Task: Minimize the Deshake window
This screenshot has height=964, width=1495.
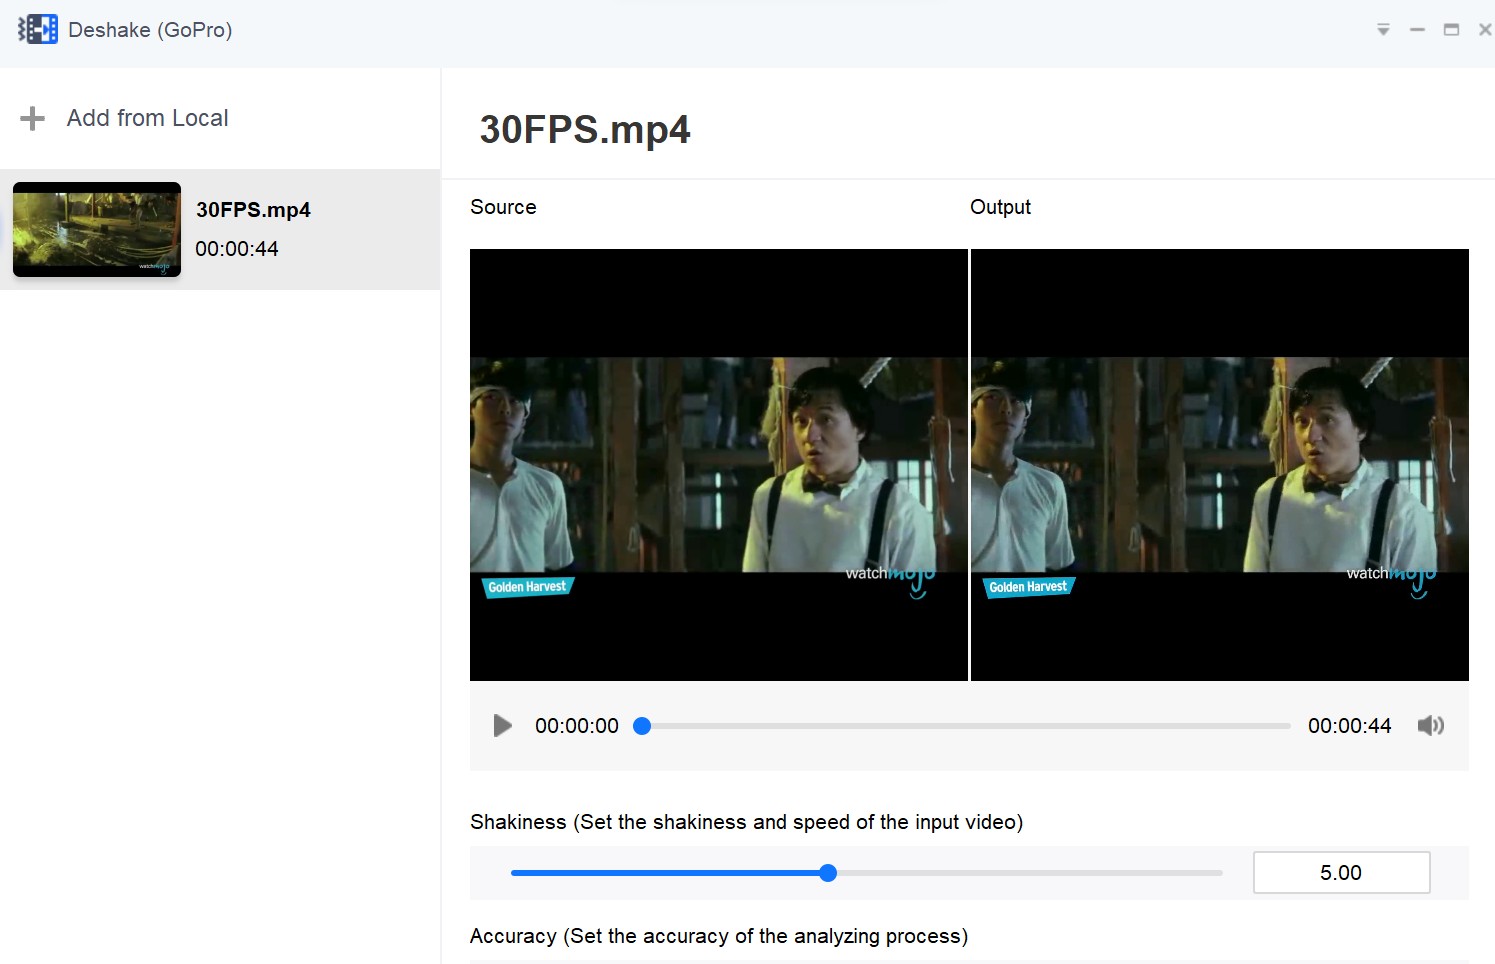Action: [x=1417, y=30]
